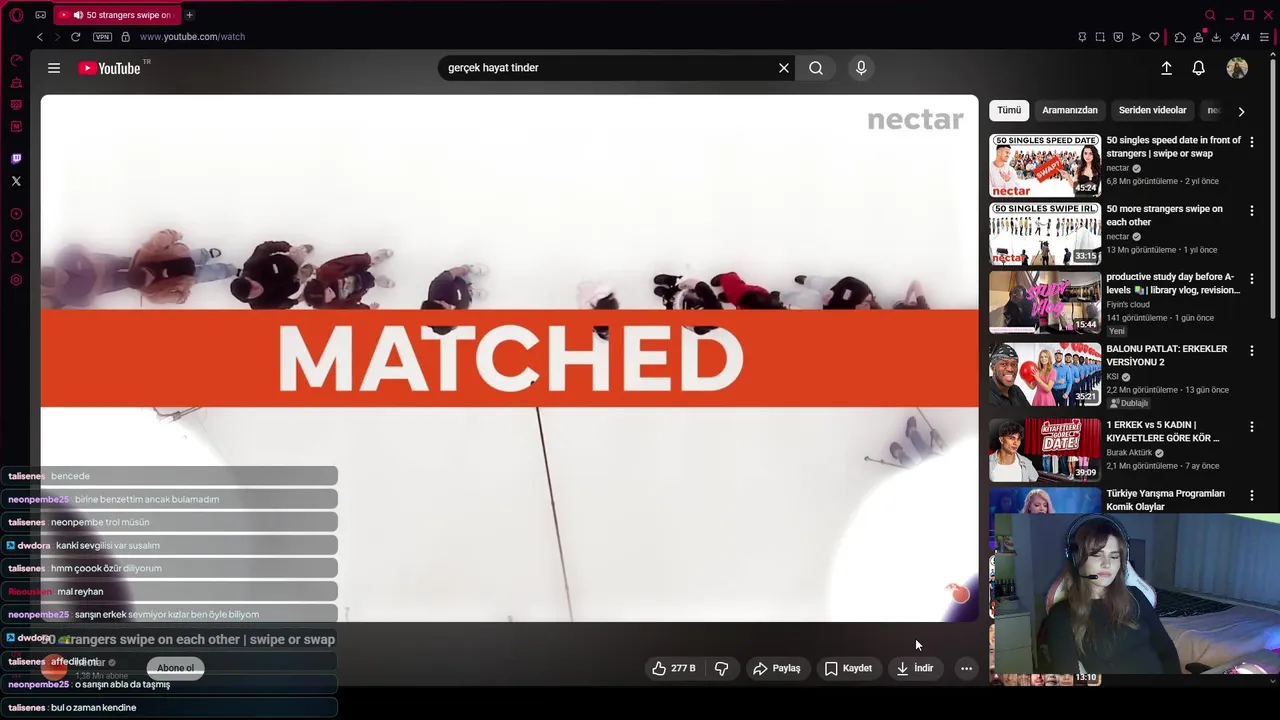Open browser extensions cube in toolbar

pyautogui.click(x=1180, y=37)
